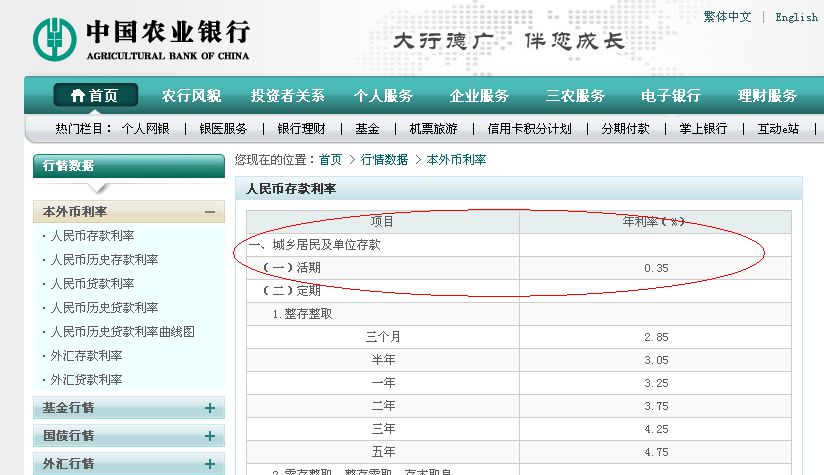Select 三年 rate value 4.25
This screenshot has height=475, width=824.
click(656, 429)
